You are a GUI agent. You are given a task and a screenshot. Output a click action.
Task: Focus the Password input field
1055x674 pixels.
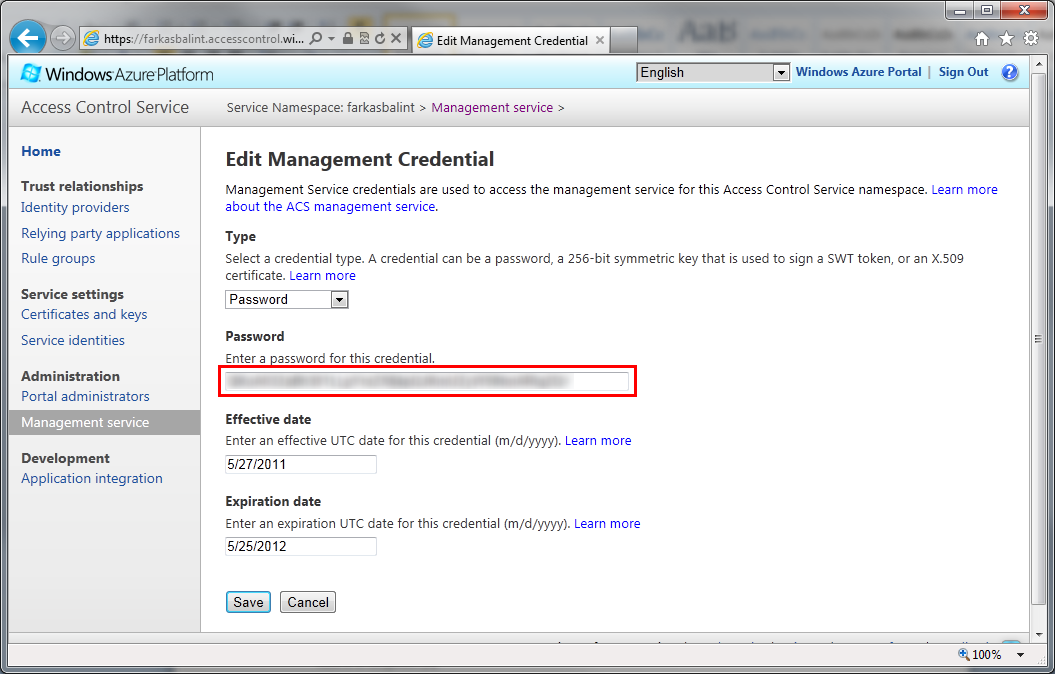click(427, 381)
